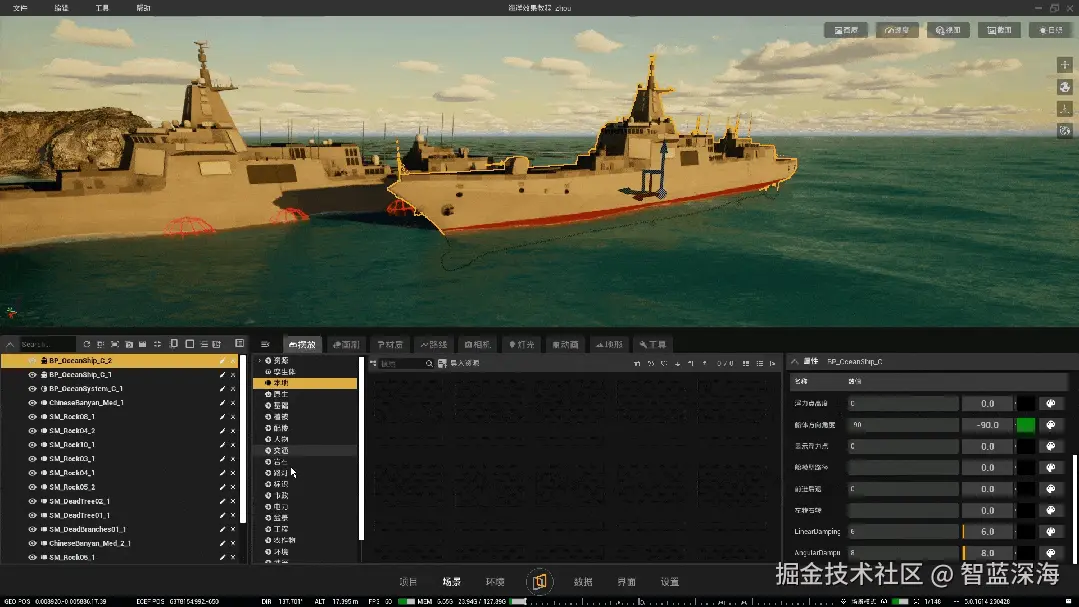Switch to the 灯光 tab
Image resolution: width=1079 pixels, height=607 pixels.
(520, 344)
